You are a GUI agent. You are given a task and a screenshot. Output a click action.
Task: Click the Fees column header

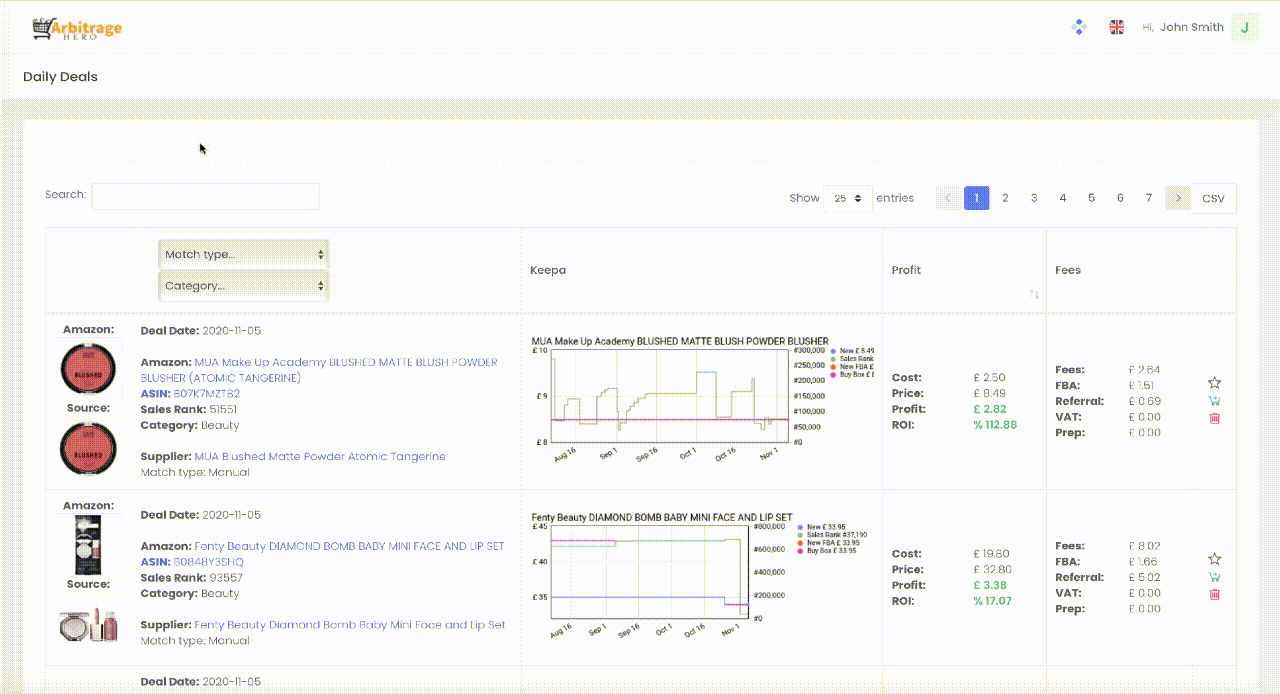pos(1068,270)
